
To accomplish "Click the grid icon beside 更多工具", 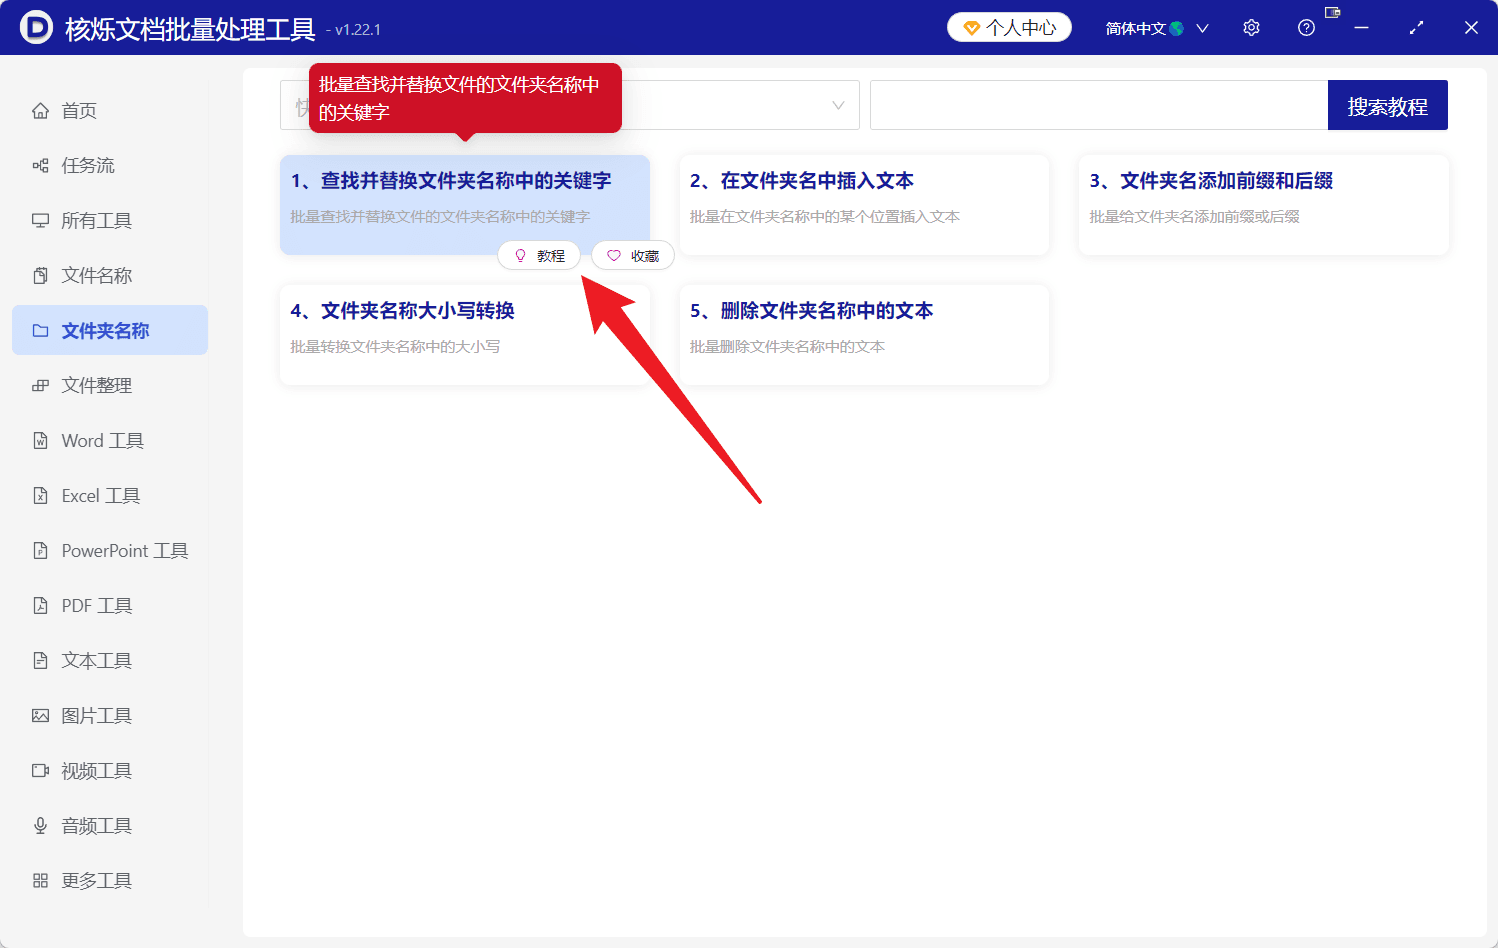I will (40, 881).
